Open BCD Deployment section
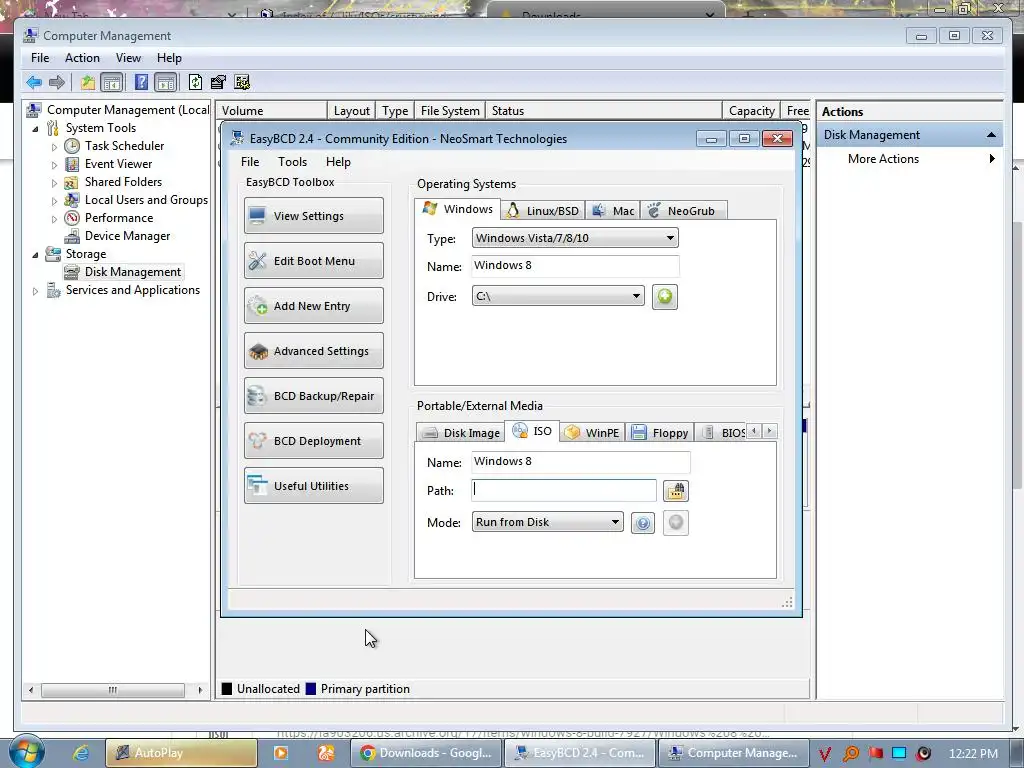This screenshot has width=1024, height=768. point(313,441)
